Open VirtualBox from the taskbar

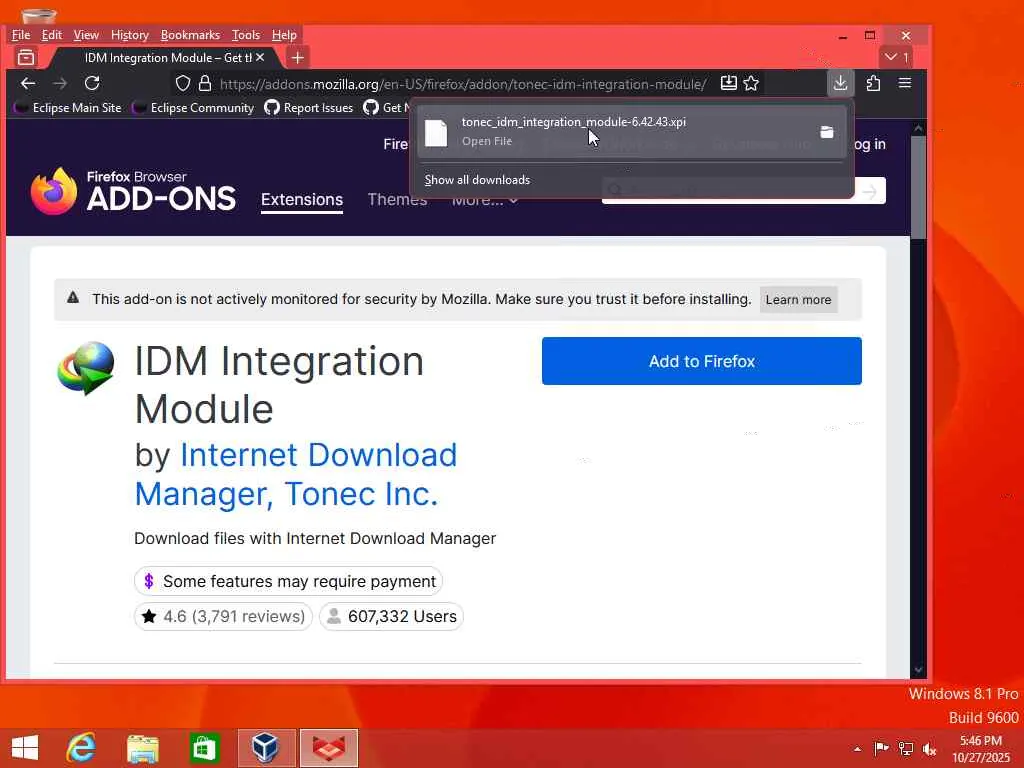[266, 748]
